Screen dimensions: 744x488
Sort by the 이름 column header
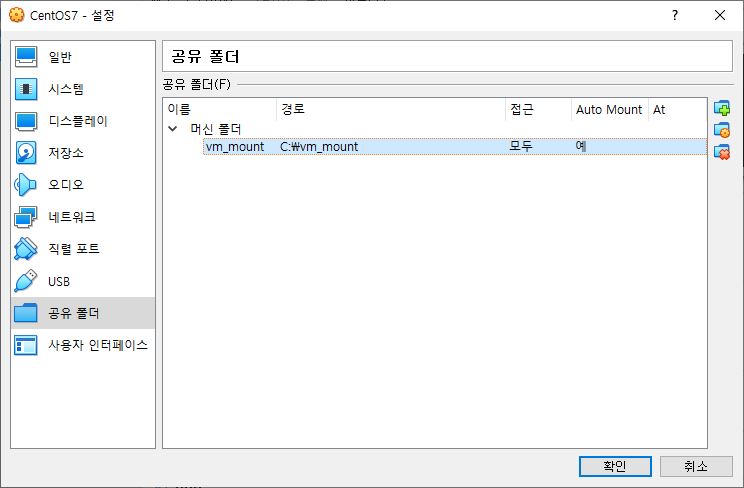coord(220,110)
